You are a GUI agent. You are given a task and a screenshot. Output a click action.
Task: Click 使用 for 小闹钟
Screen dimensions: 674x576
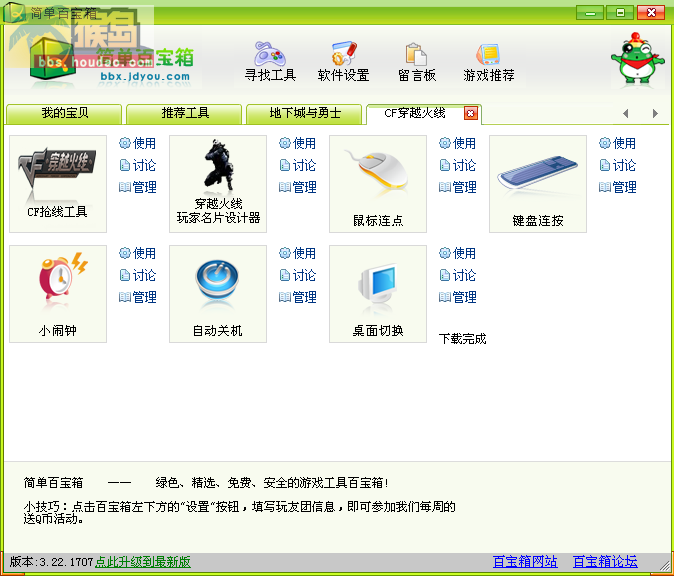(x=138, y=253)
